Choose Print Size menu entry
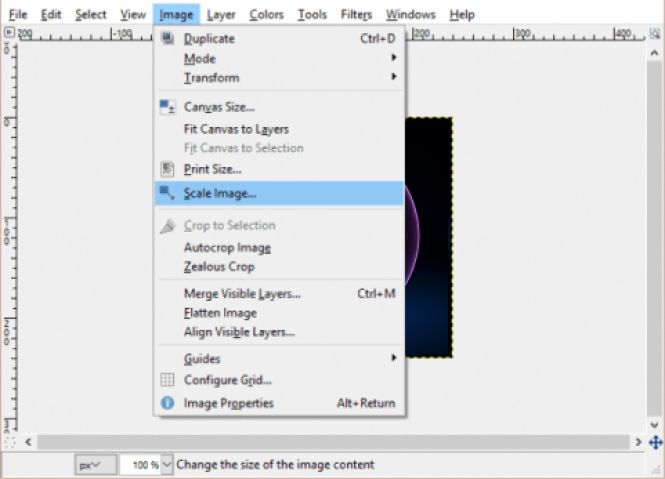 [279, 169]
